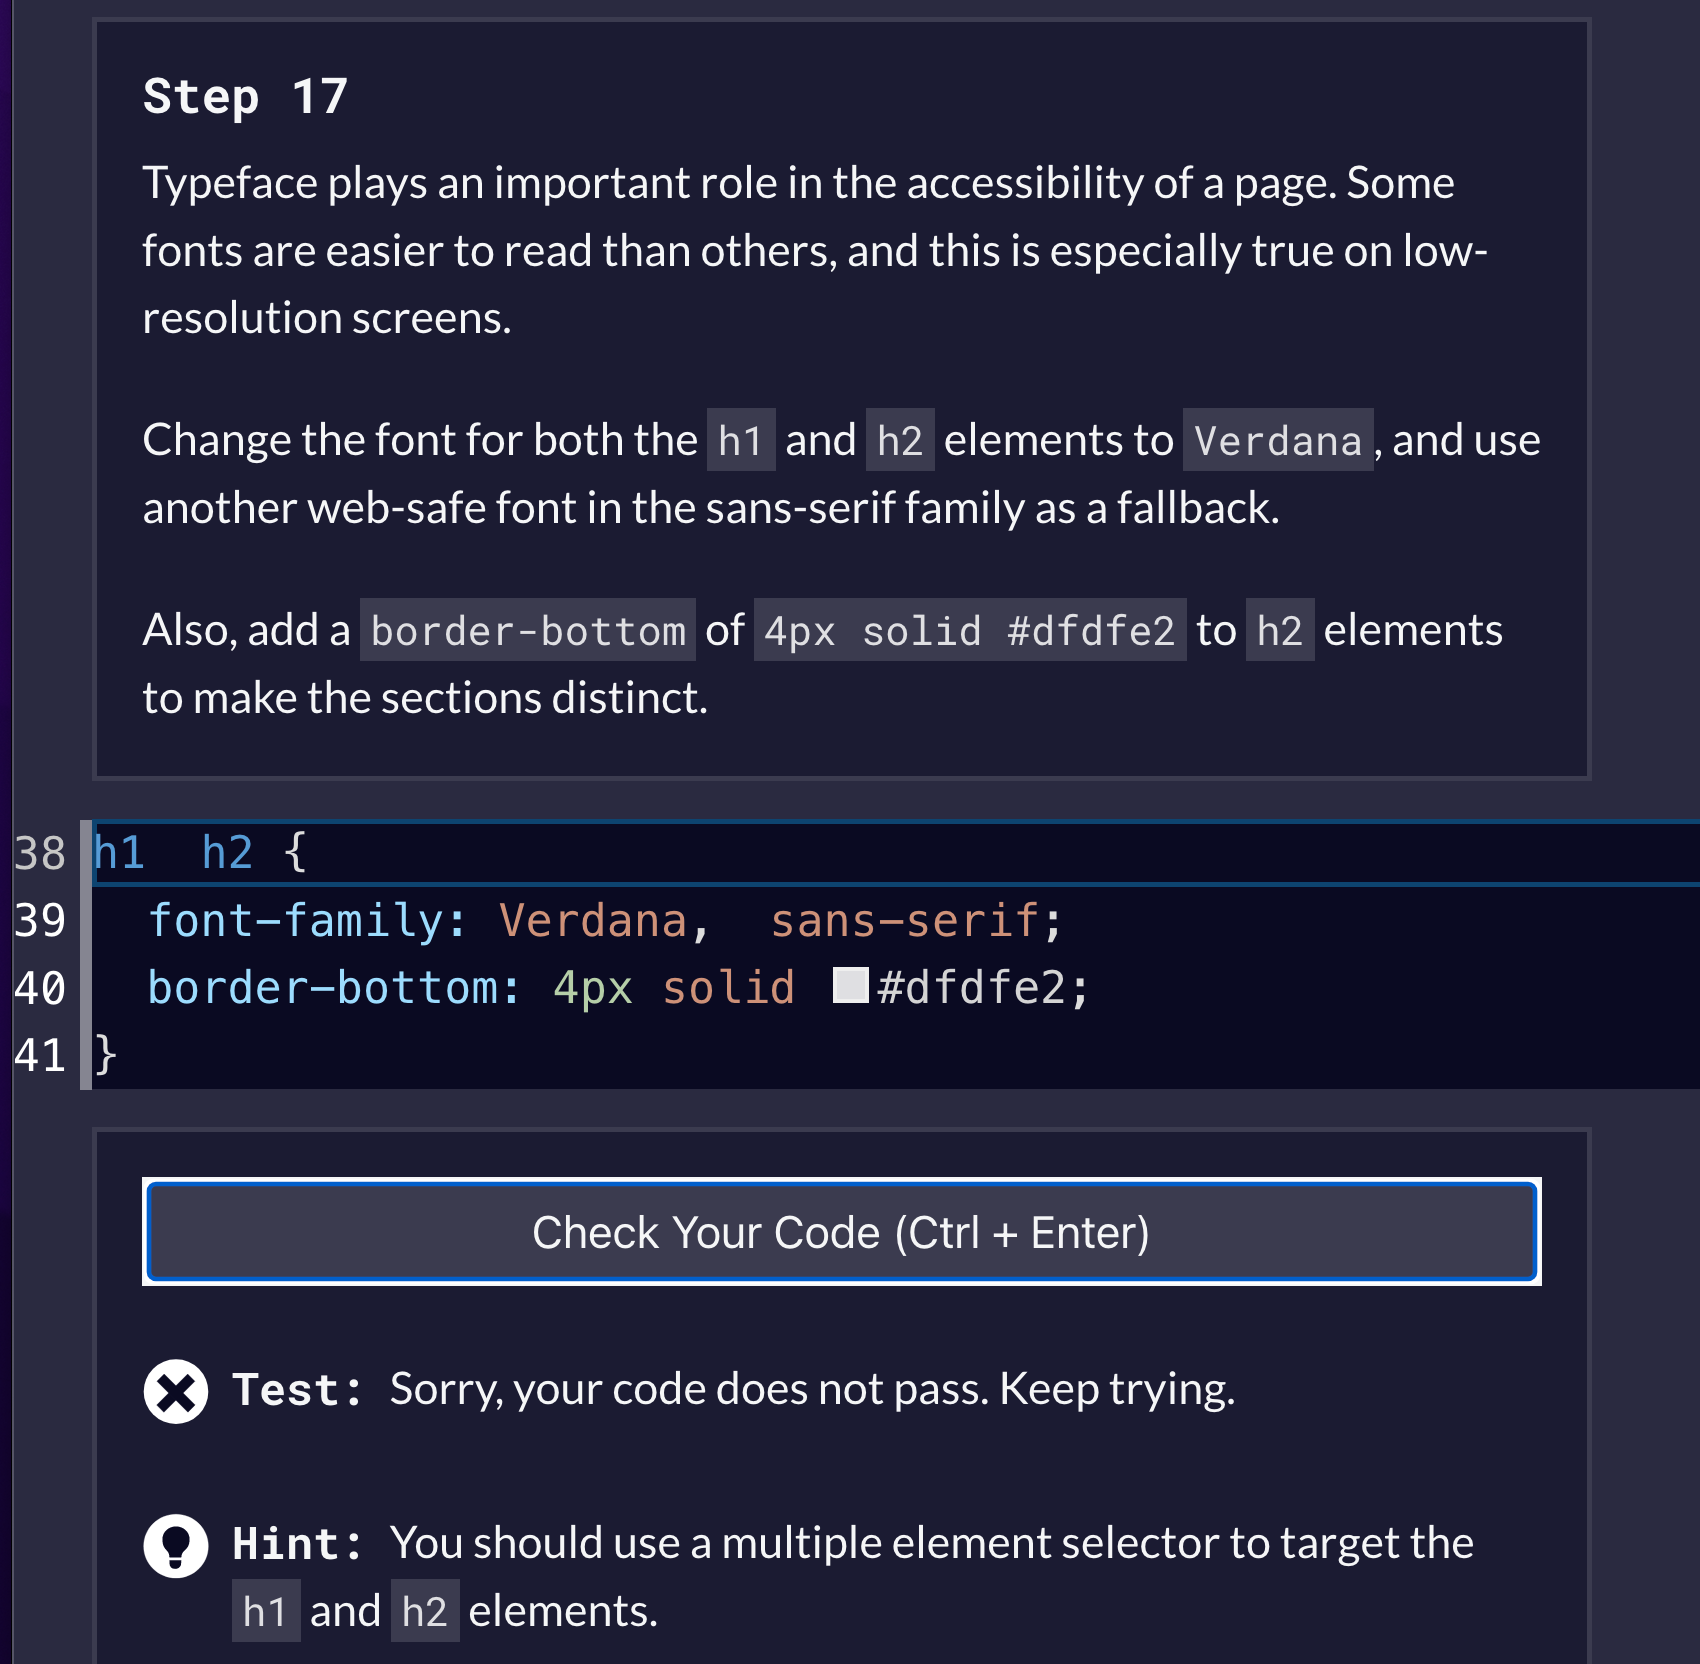Click the h2 badge in the hint text
This screenshot has width=1700, height=1664.
click(424, 1611)
